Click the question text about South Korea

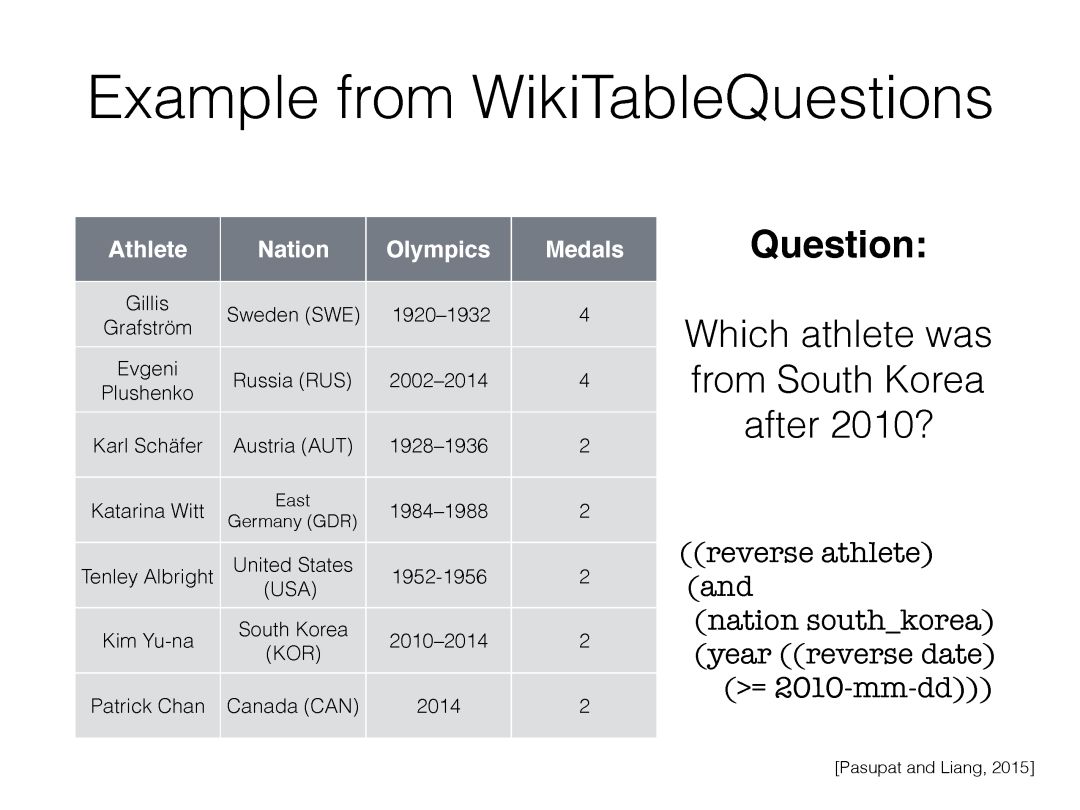[838, 380]
